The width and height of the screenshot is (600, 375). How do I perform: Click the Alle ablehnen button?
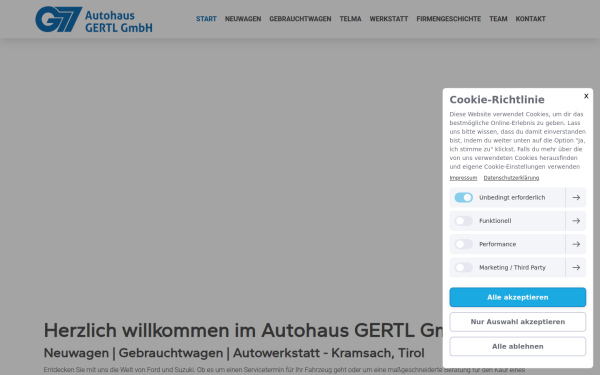coord(518,346)
